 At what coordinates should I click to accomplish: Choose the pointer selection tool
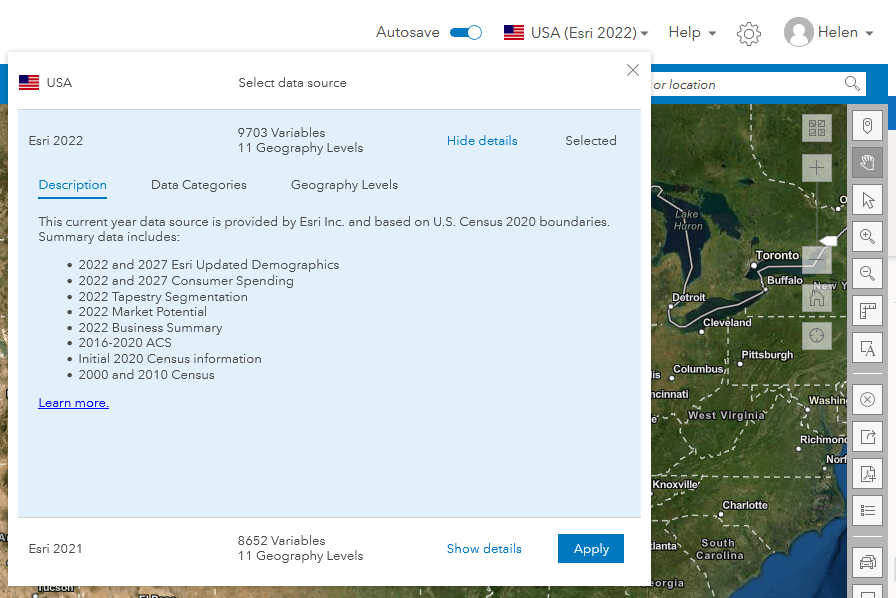868,199
